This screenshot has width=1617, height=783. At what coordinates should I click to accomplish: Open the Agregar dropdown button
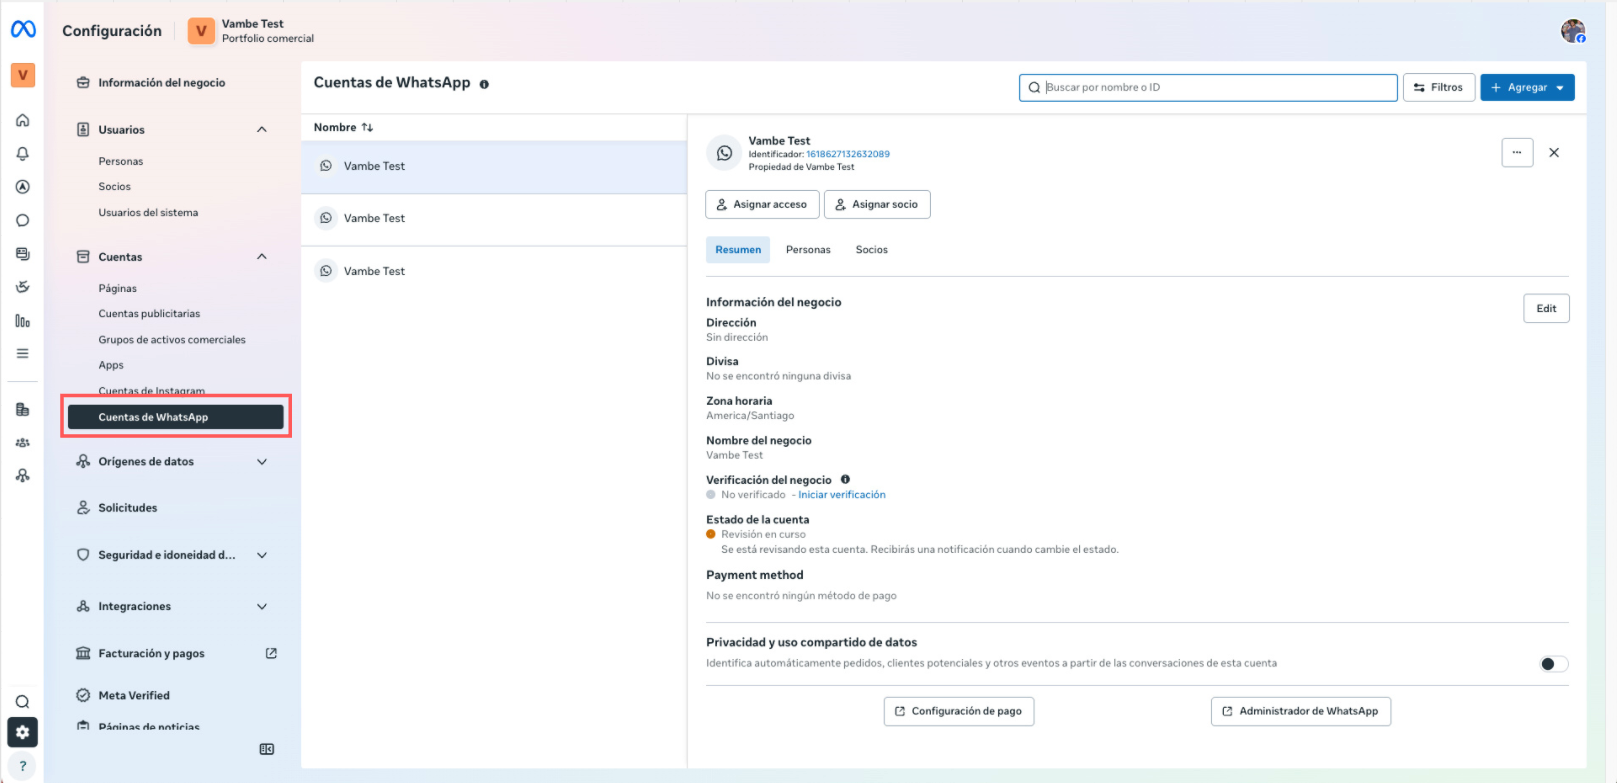(x=1527, y=88)
